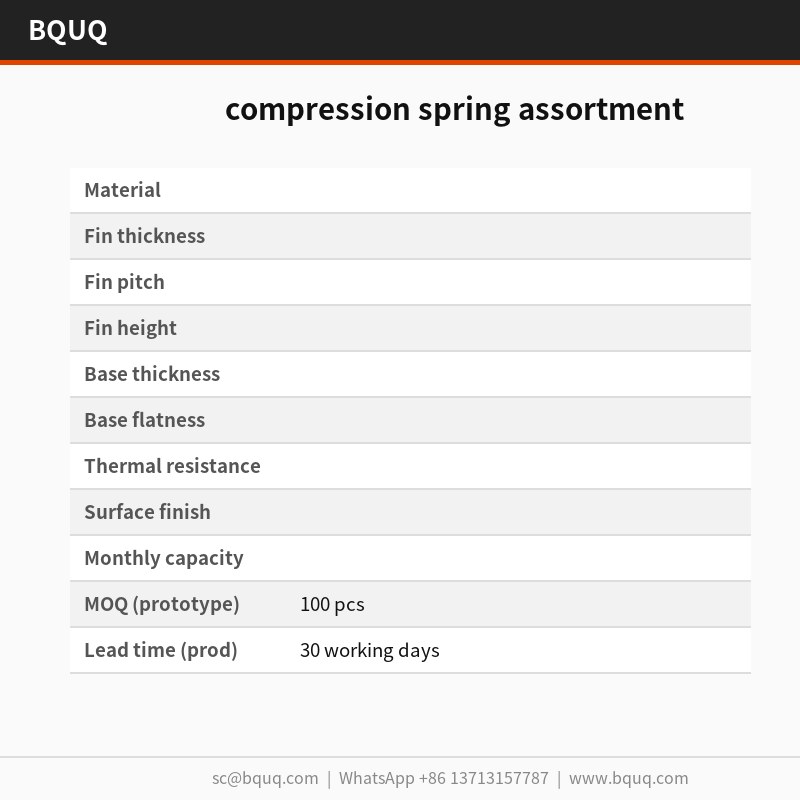Visit the www.bquq.com website link

tap(629, 779)
